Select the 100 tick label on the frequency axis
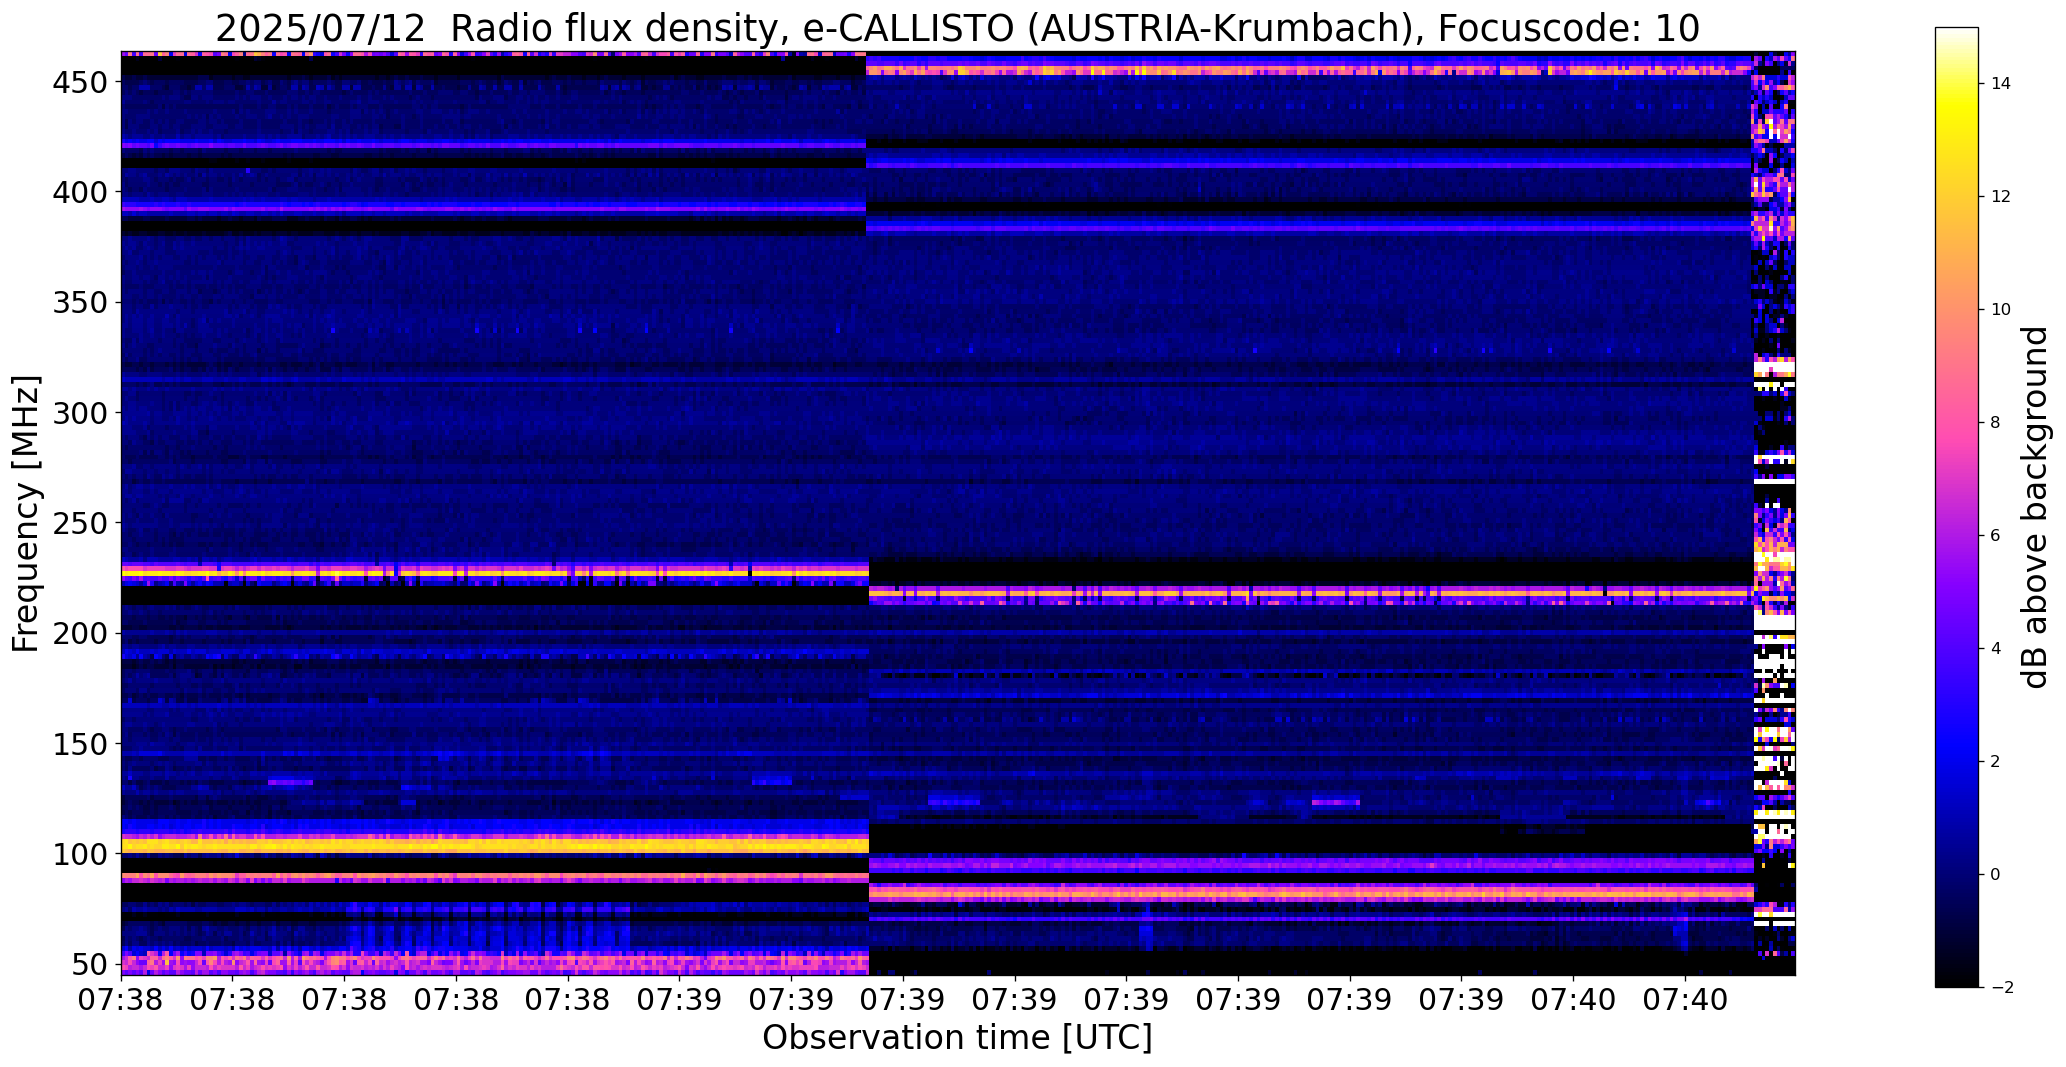 [x=80, y=854]
